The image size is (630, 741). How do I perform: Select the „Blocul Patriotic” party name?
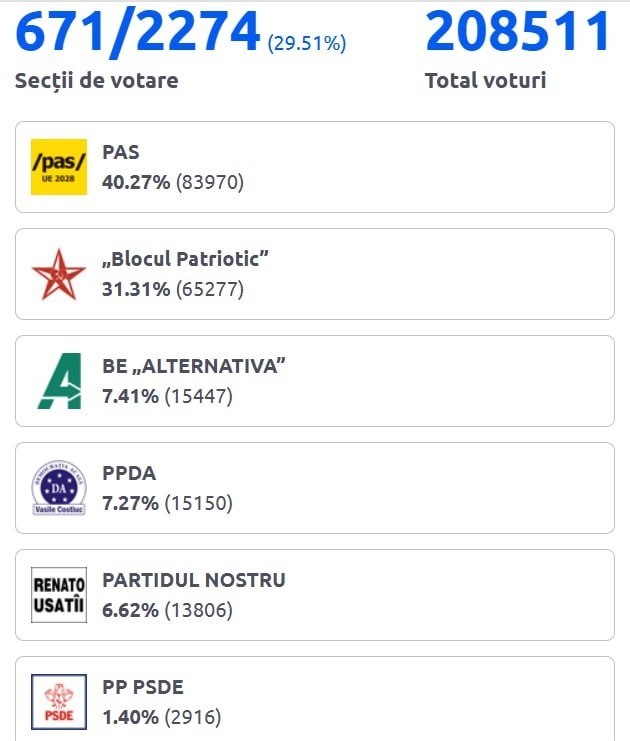(x=186, y=260)
